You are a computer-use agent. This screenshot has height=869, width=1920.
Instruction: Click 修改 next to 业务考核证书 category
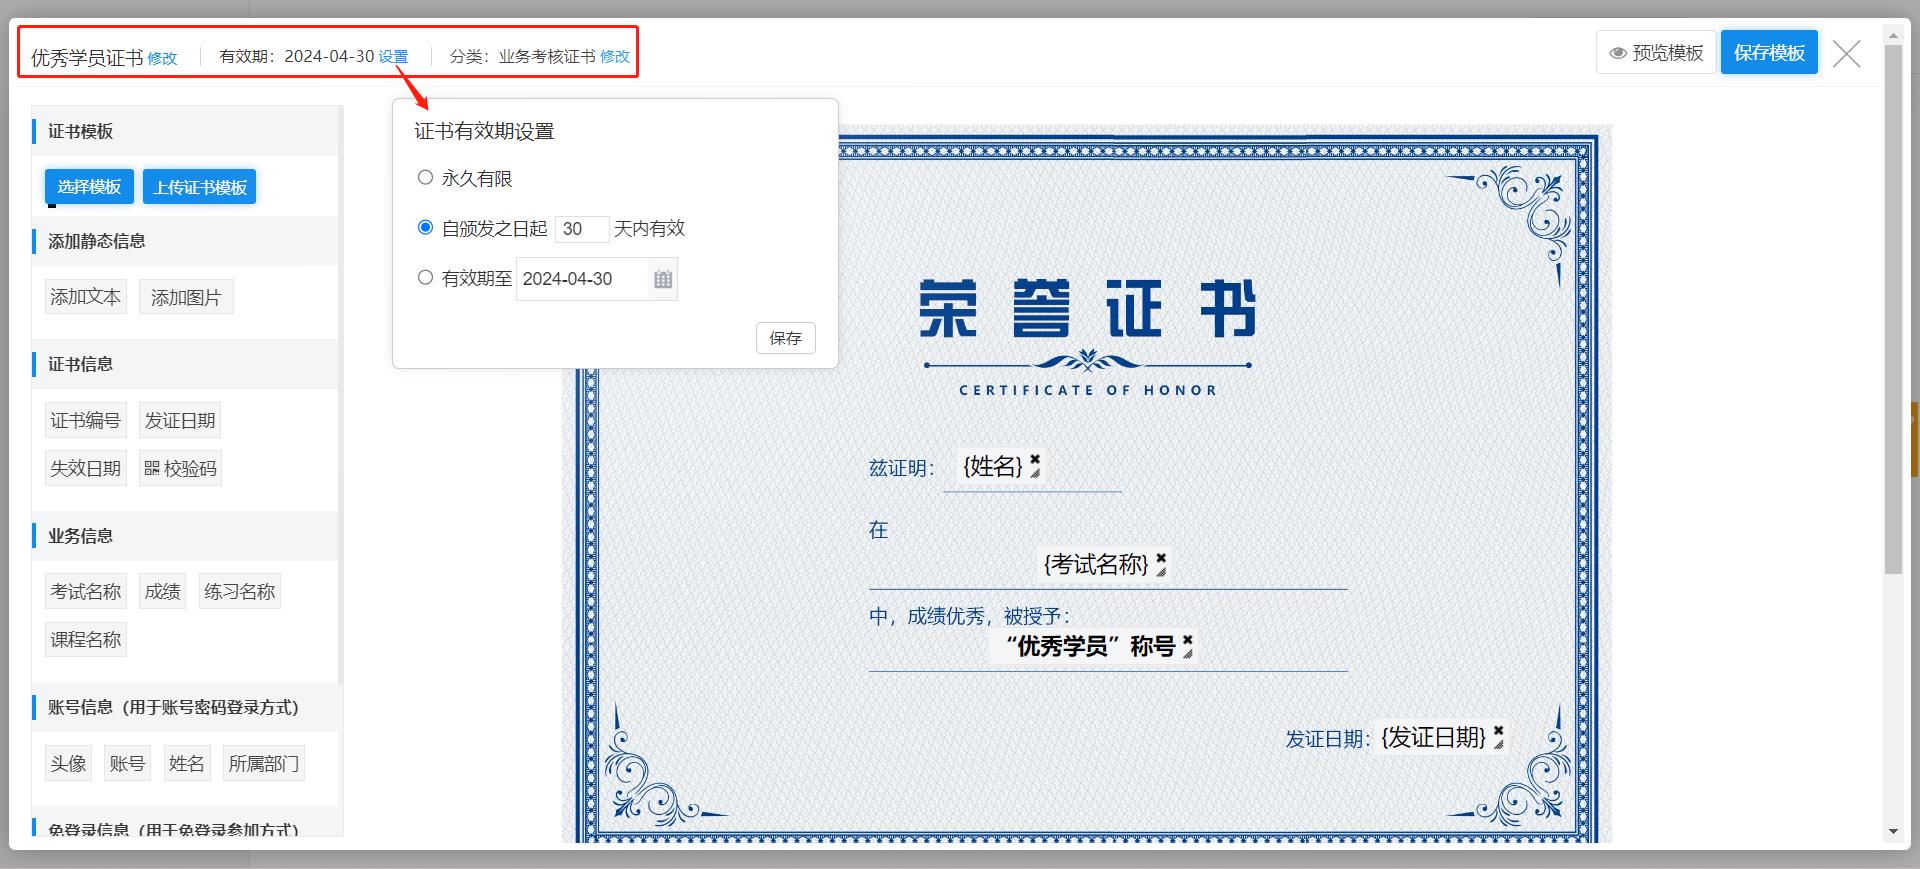click(x=615, y=57)
